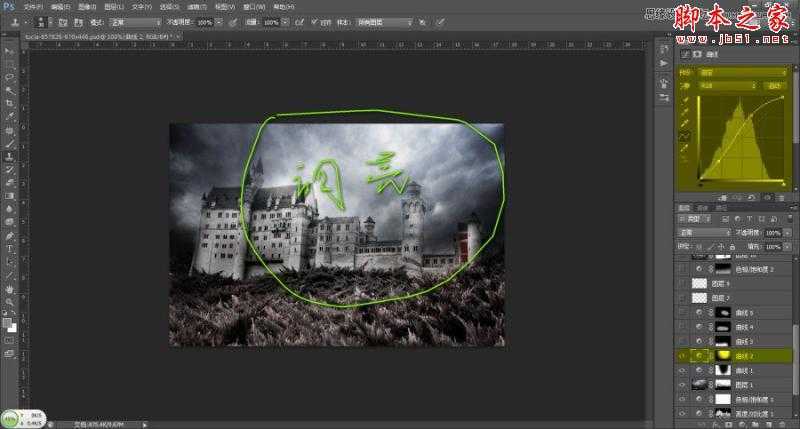
Task: Select the Horizontal Type tool
Action: 9,249
